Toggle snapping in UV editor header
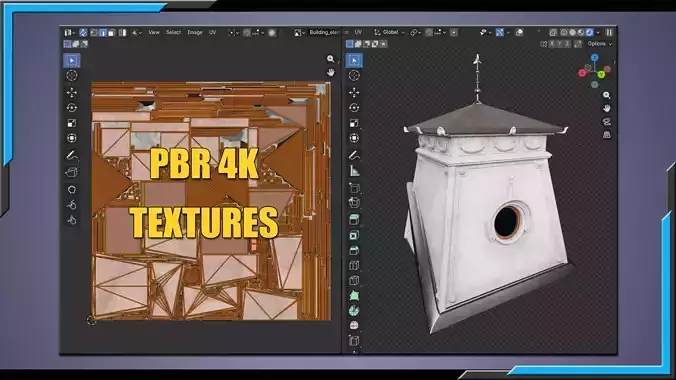The image size is (676, 380). [x=247, y=32]
